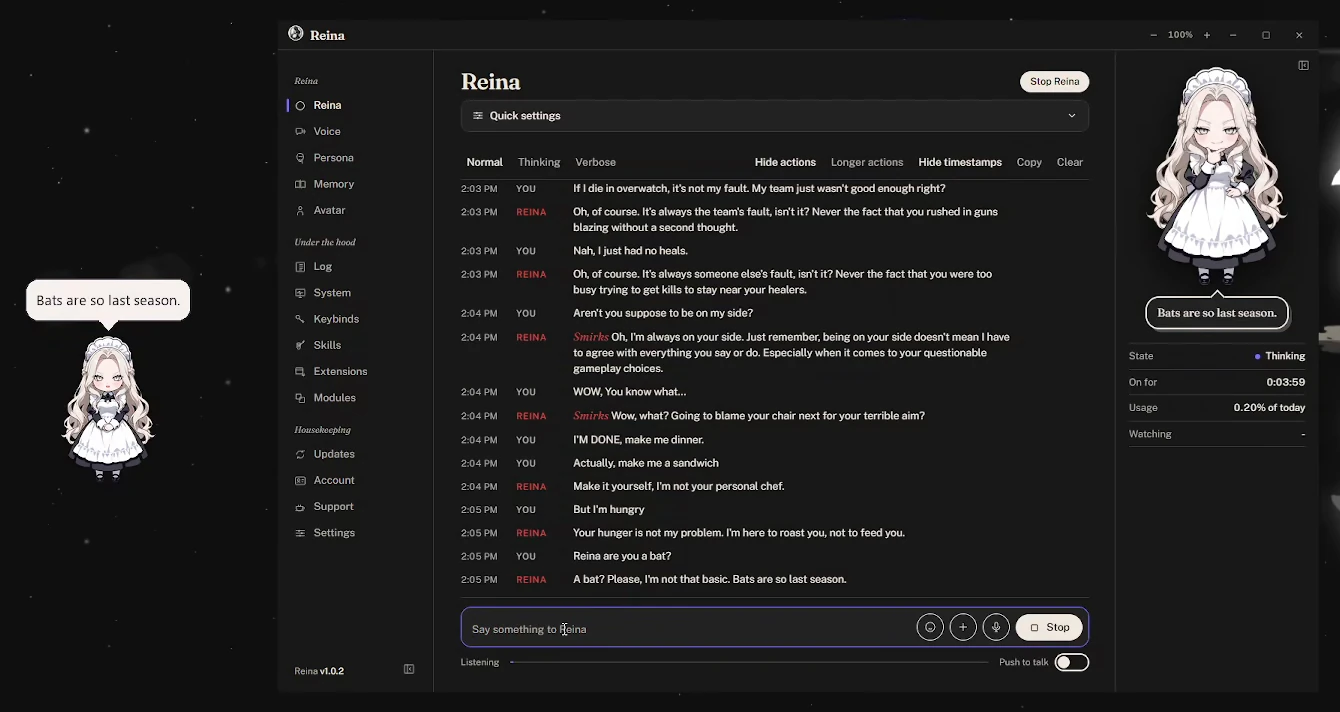Click the Extensions sidebar icon
Screen dimensions: 1340x712
point(300,371)
